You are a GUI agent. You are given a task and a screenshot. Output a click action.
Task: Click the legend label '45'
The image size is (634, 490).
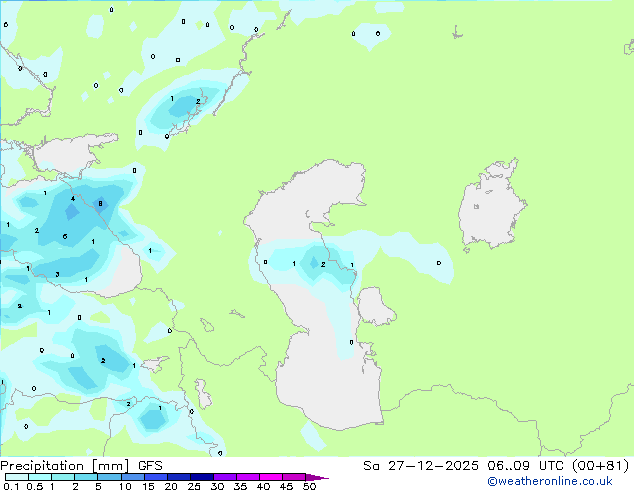pos(286,486)
